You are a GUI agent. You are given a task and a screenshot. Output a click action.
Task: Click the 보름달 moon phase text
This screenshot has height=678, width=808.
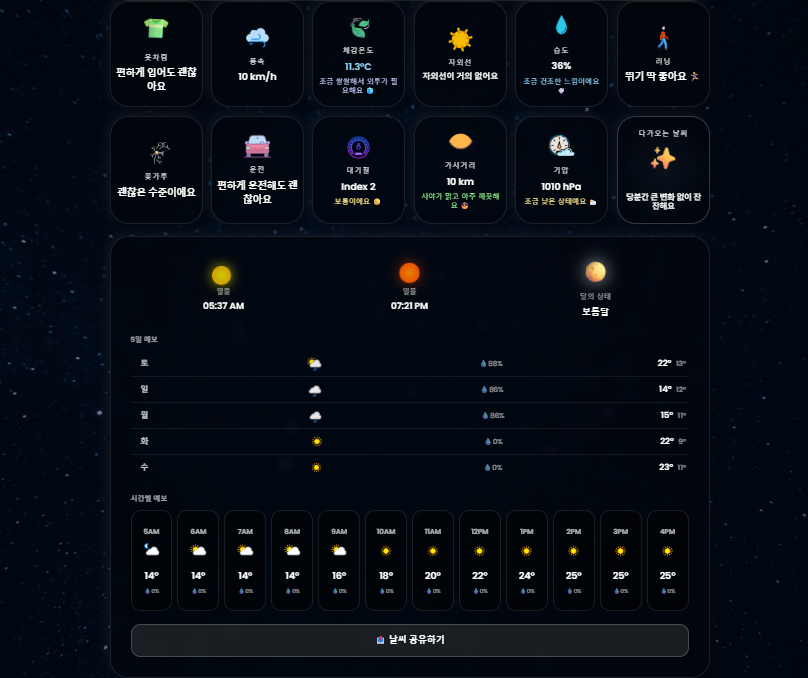click(x=595, y=311)
